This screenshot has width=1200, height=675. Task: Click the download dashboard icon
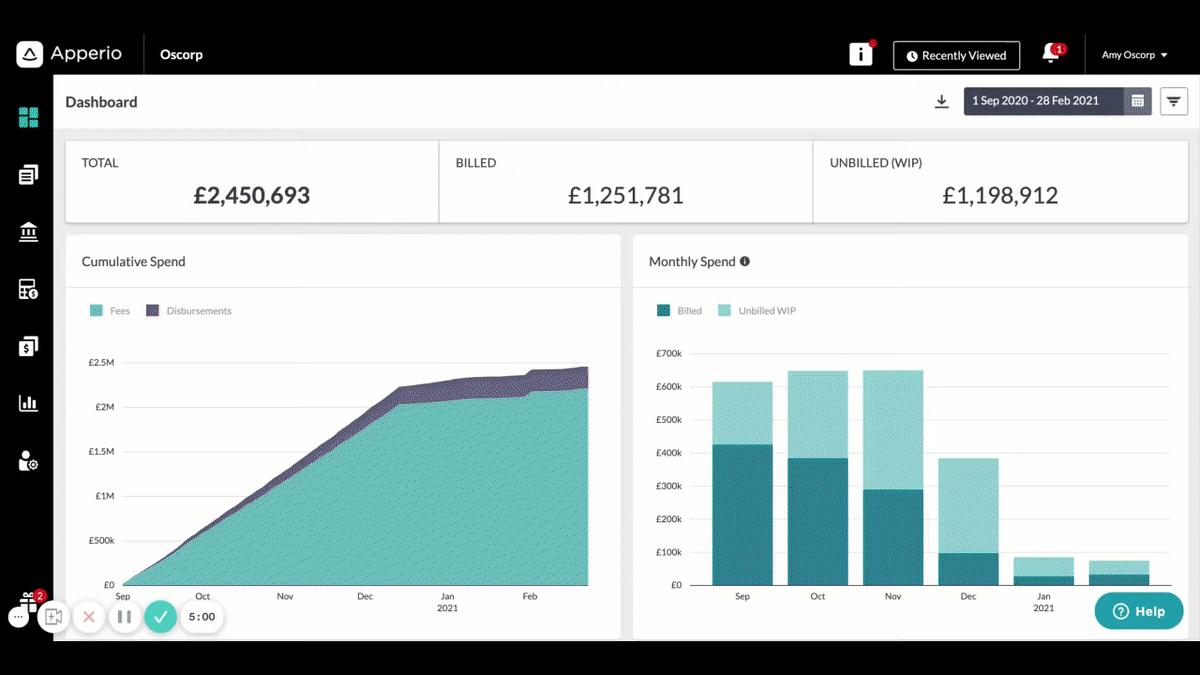click(941, 102)
